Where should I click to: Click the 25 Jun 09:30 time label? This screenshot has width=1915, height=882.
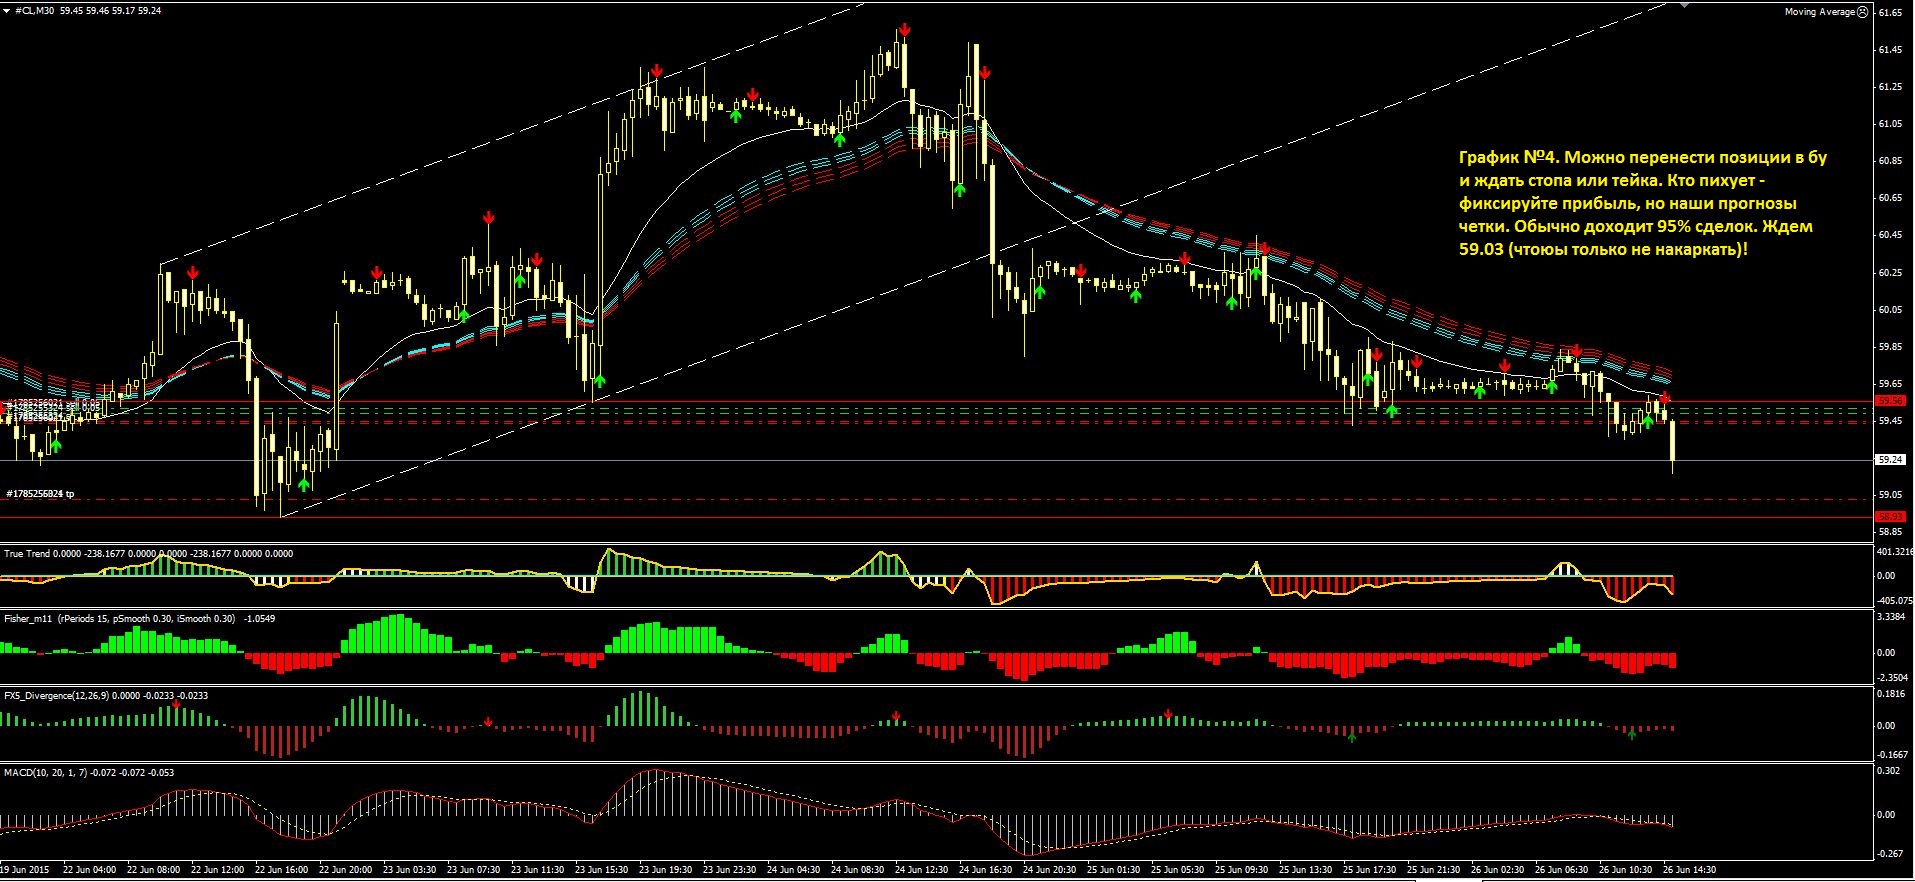point(1242,870)
